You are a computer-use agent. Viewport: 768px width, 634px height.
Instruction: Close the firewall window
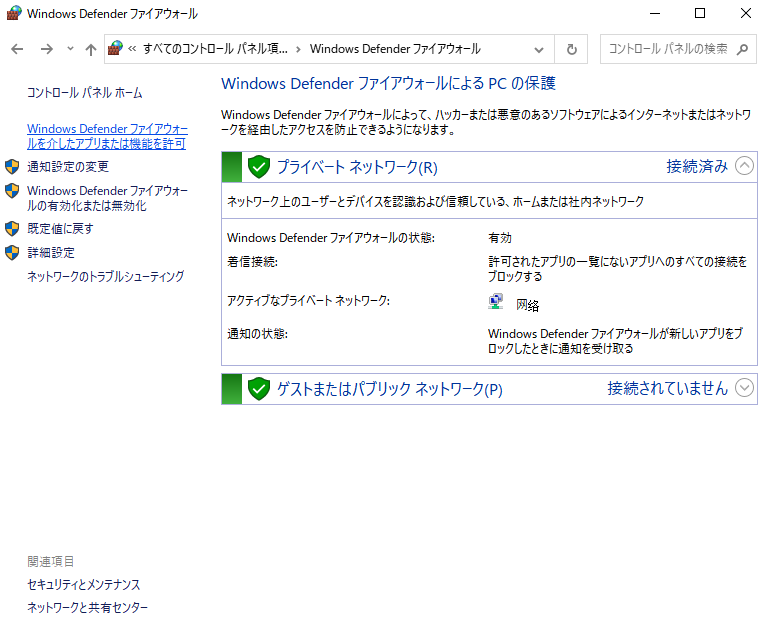[745, 13]
